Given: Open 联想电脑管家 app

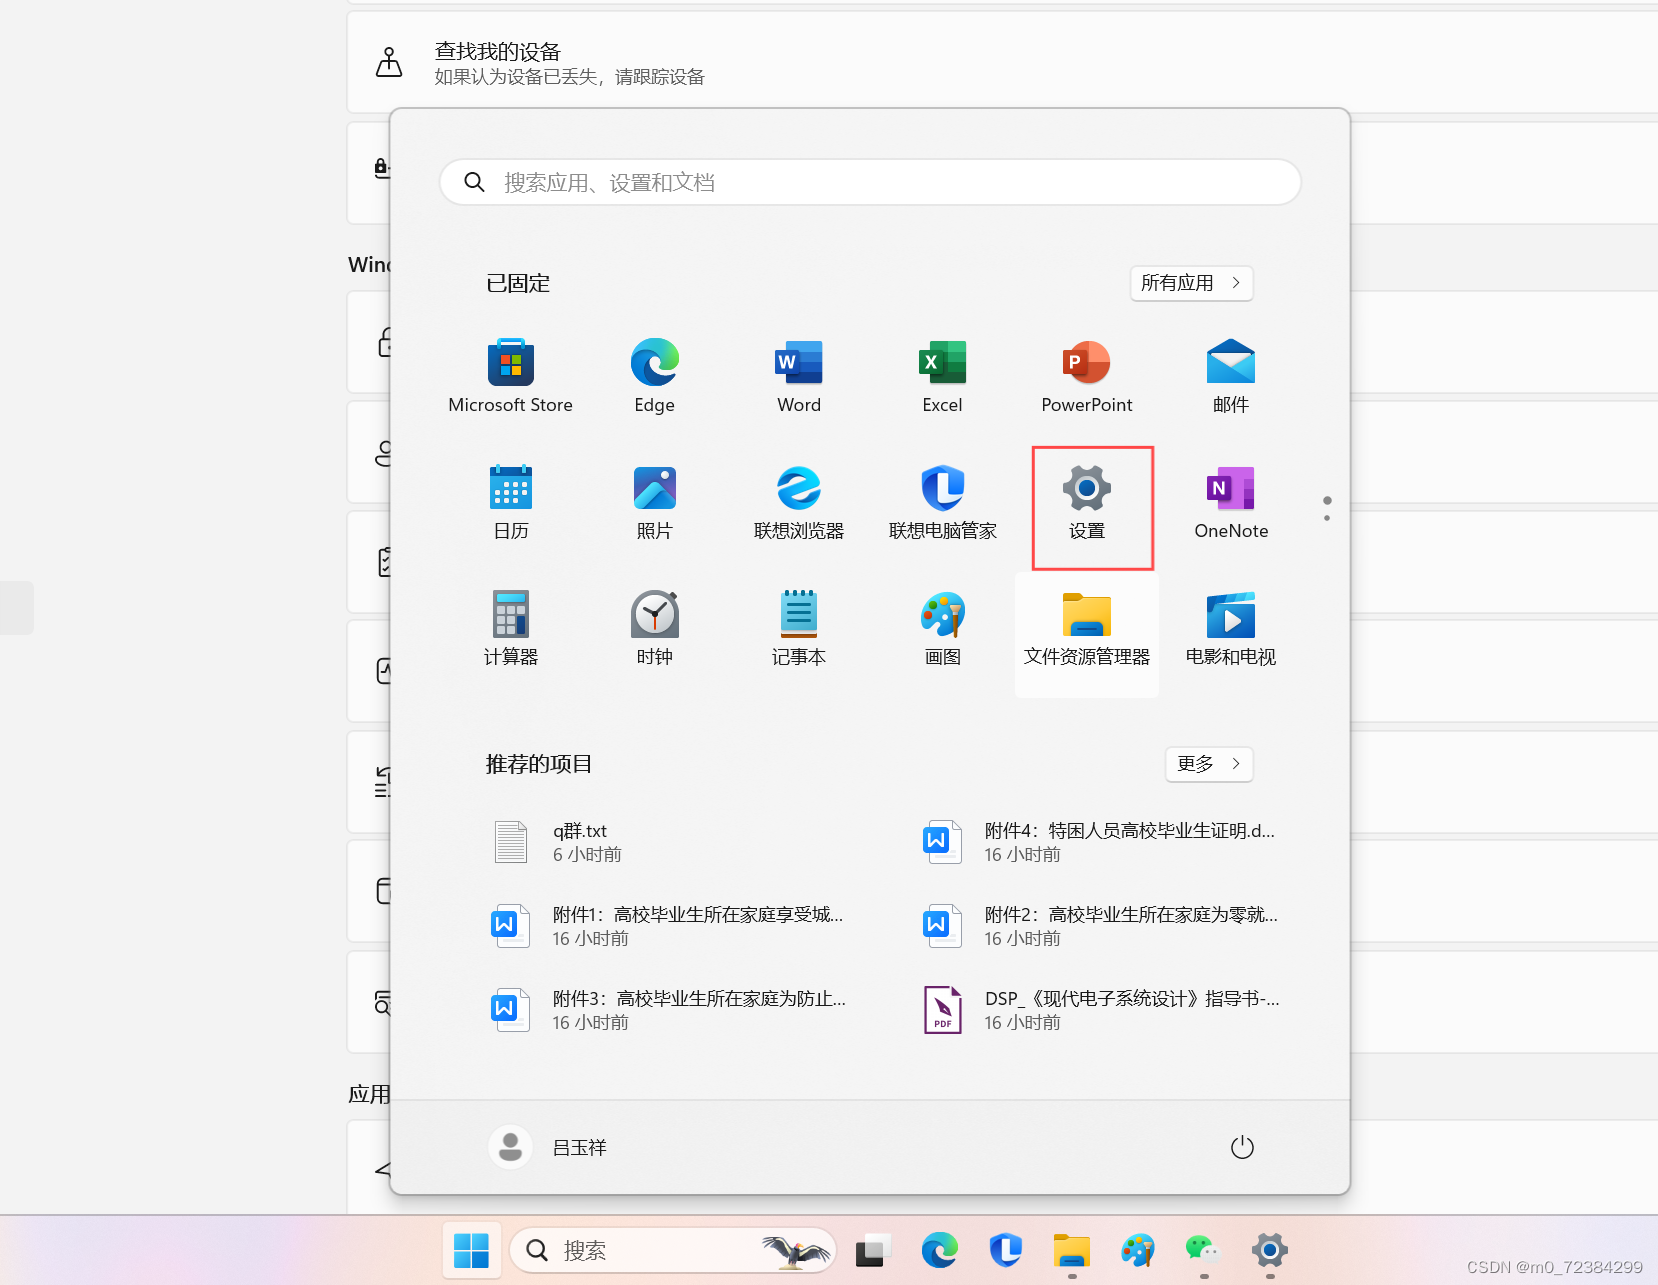Looking at the screenshot, I should [x=942, y=503].
